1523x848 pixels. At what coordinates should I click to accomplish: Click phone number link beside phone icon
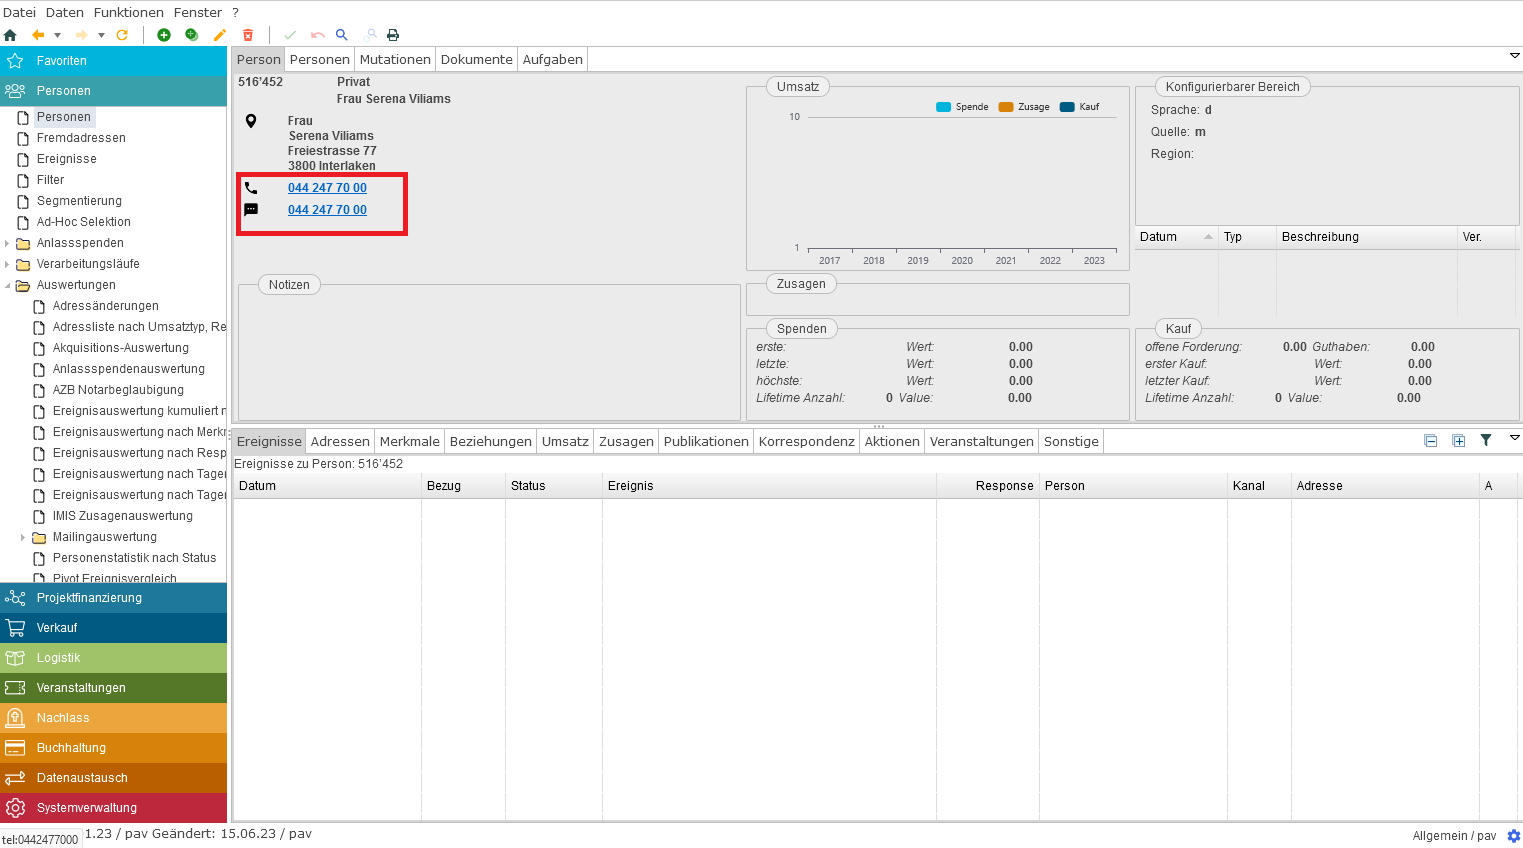click(x=327, y=188)
